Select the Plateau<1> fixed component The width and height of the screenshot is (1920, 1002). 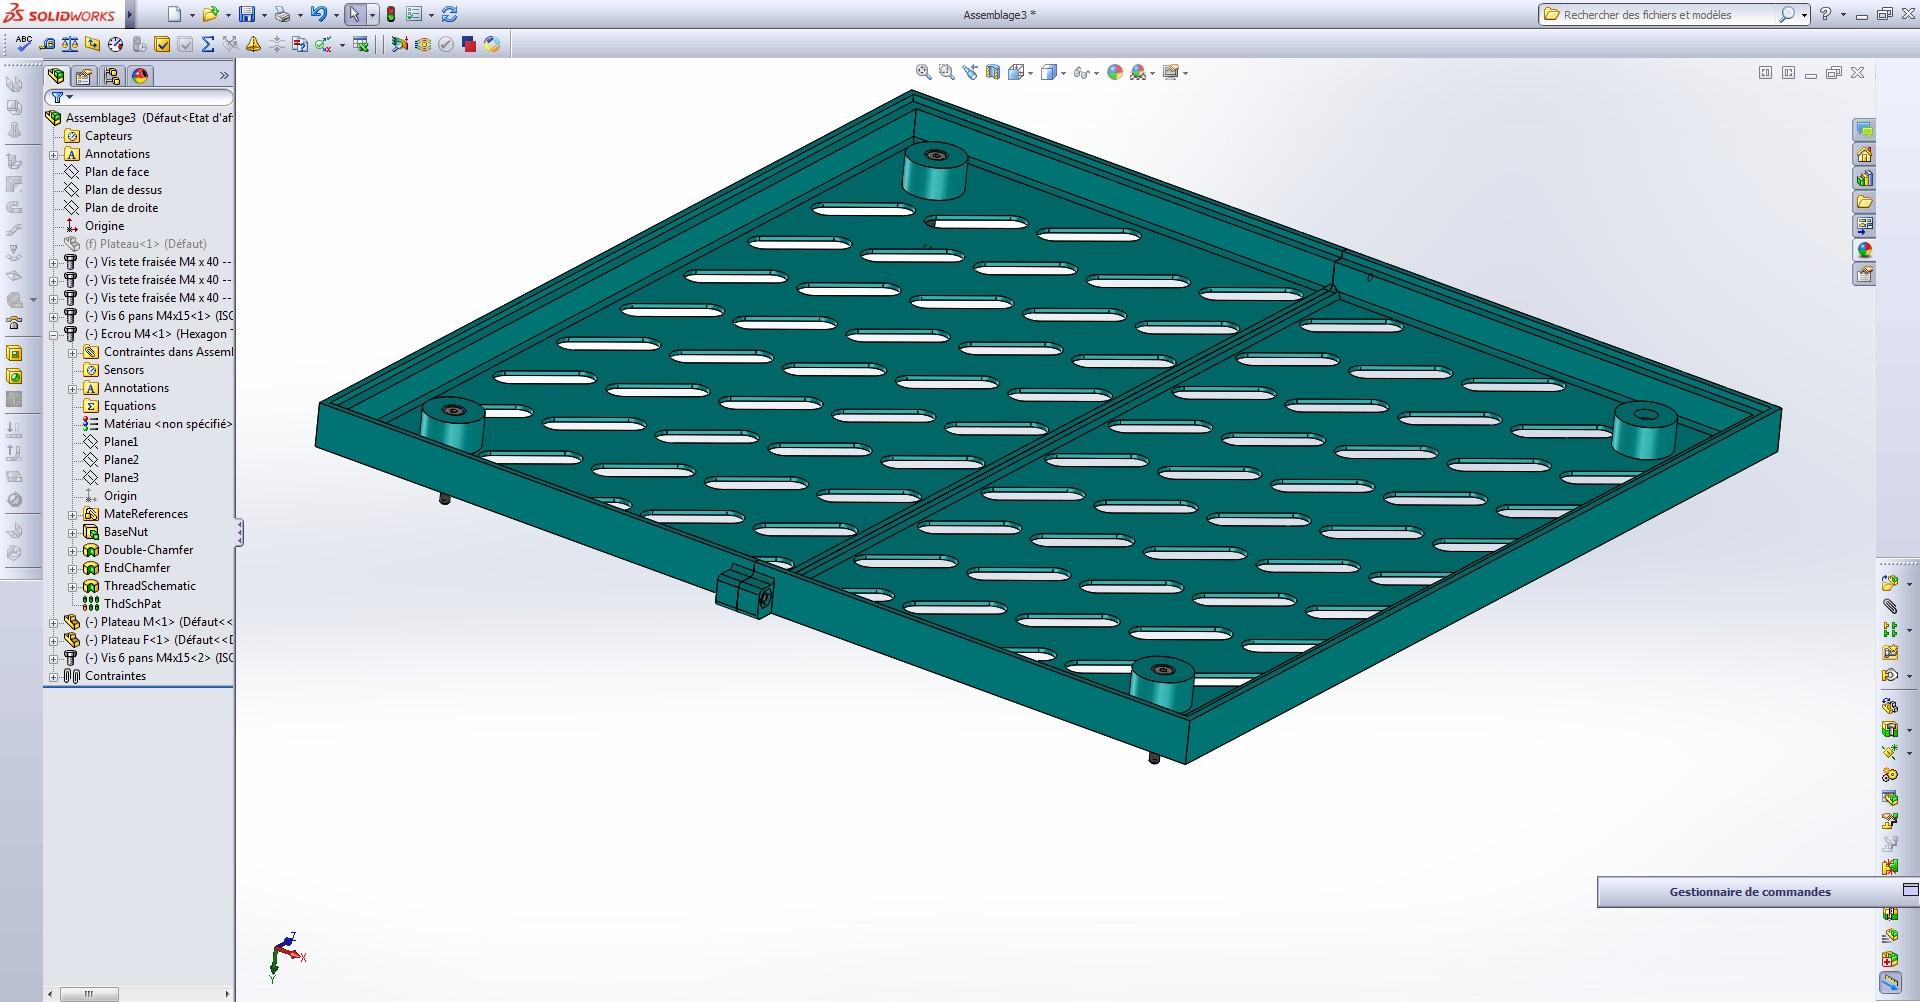pos(146,244)
